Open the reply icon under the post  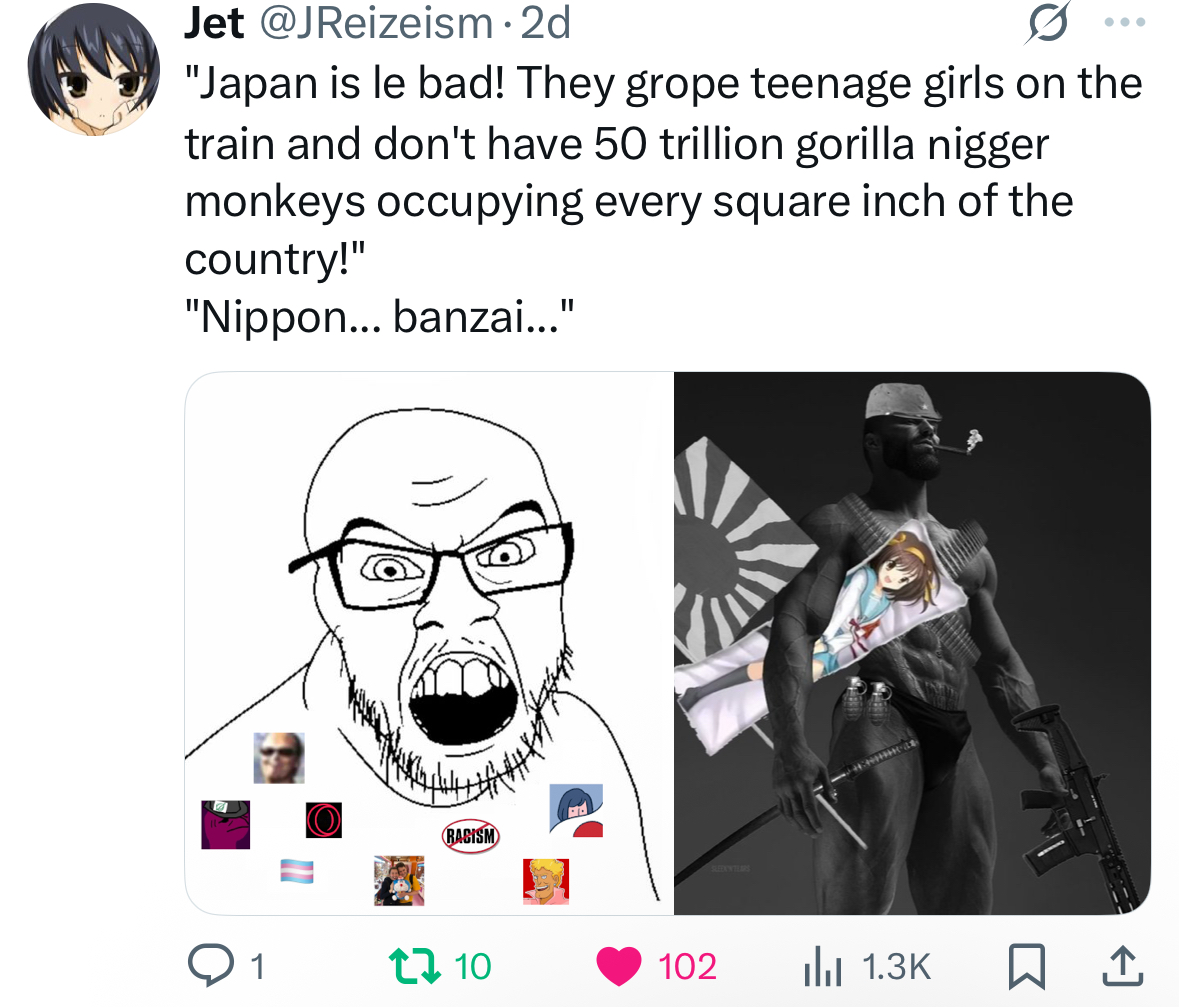(211, 965)
